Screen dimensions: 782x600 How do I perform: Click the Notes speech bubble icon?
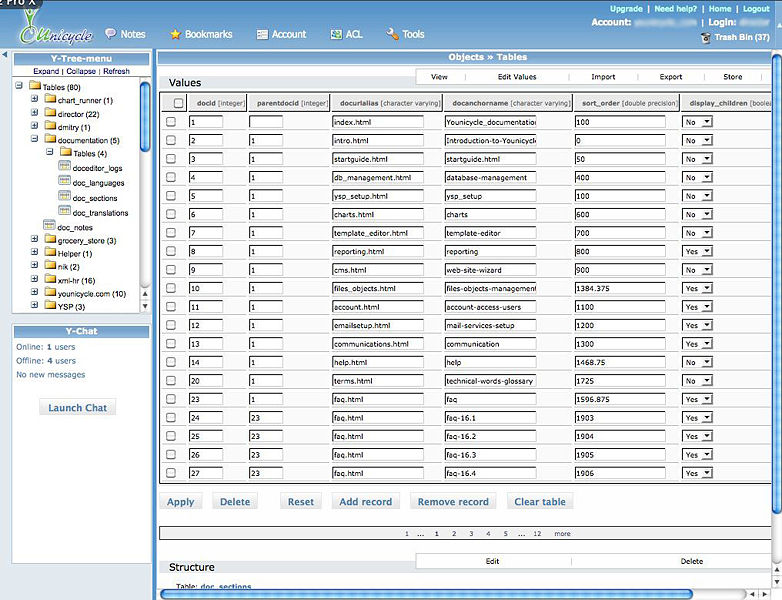(110, 35)
